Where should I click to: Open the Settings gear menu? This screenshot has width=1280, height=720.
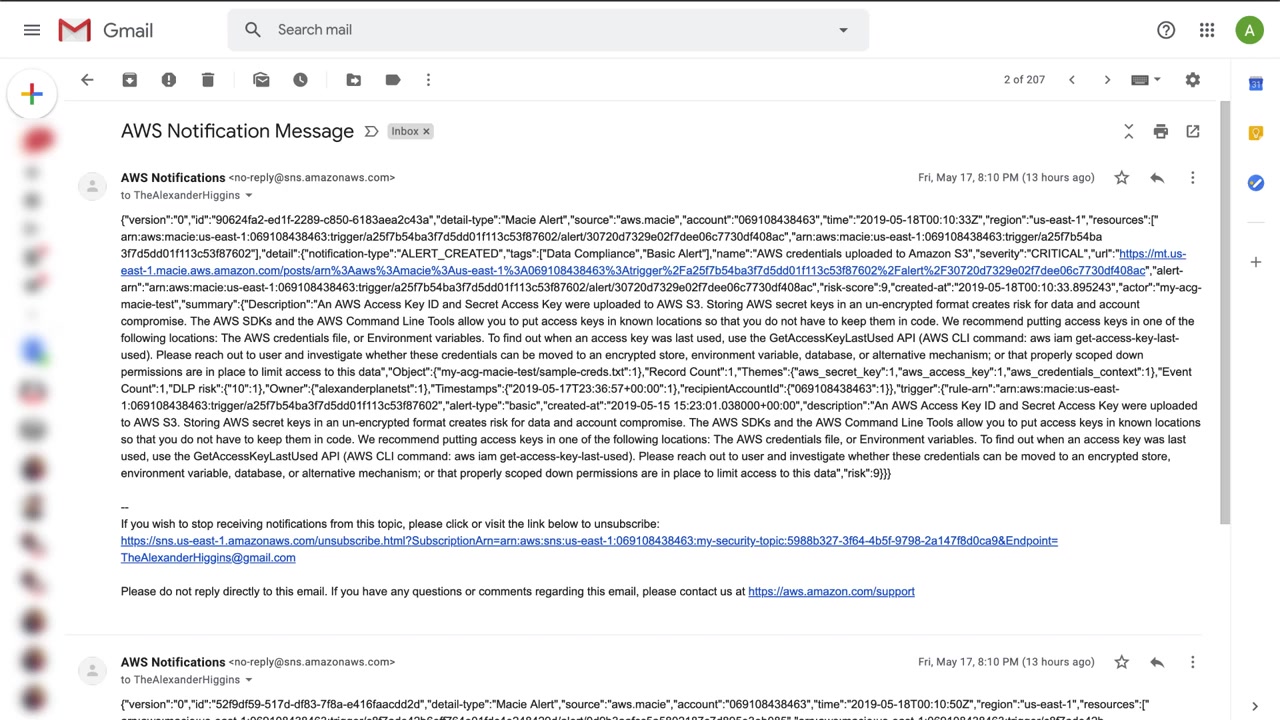tap(1193, 80)
